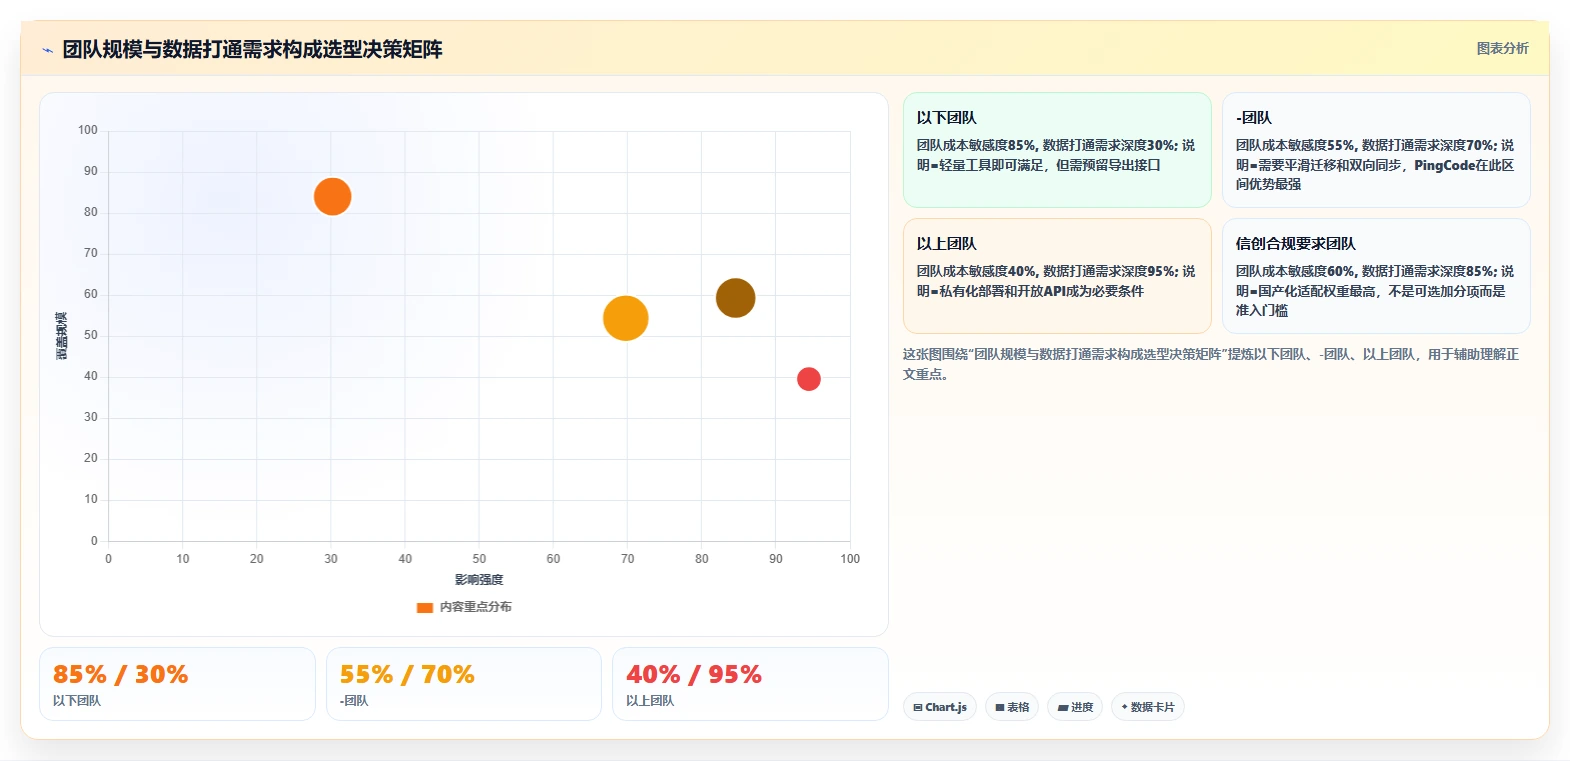Screen dimensions: 1570x761
Task: Open the green 以下团队 info card
Action: pyautogui.click(x=1057, y=150)
